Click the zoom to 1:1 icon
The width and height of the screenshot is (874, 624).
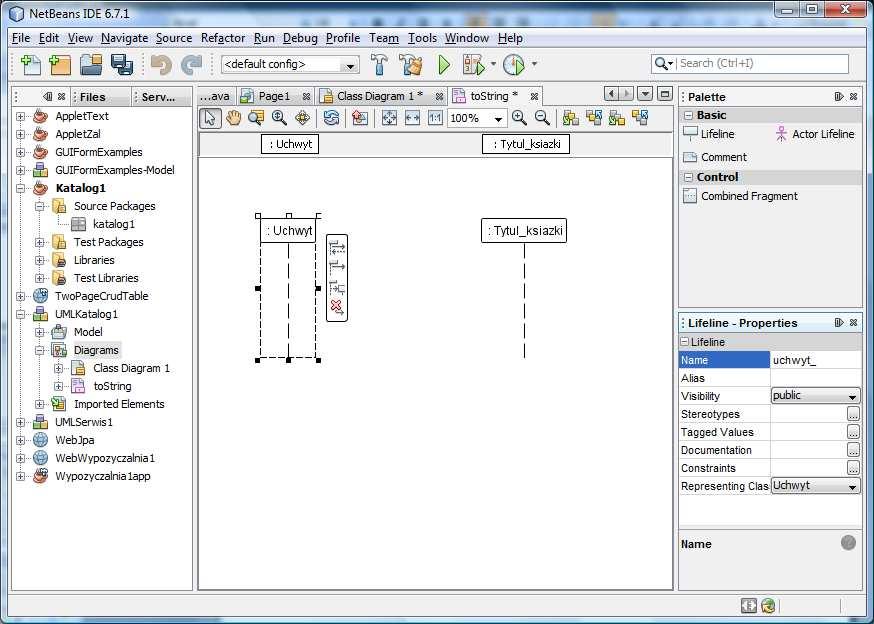pyautogui.click(x=435, y=118)
